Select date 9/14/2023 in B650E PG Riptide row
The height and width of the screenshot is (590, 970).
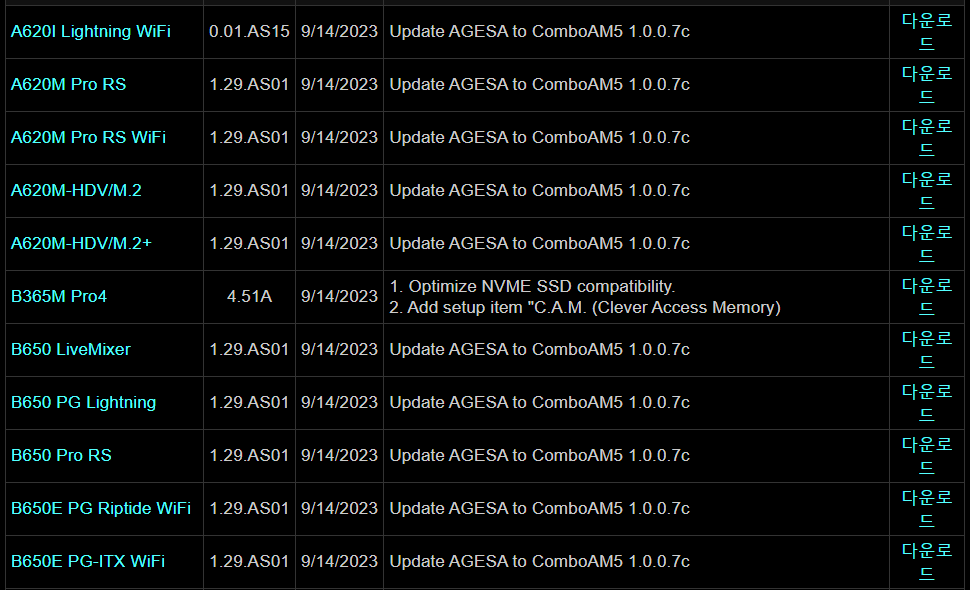tap(340, 508)
